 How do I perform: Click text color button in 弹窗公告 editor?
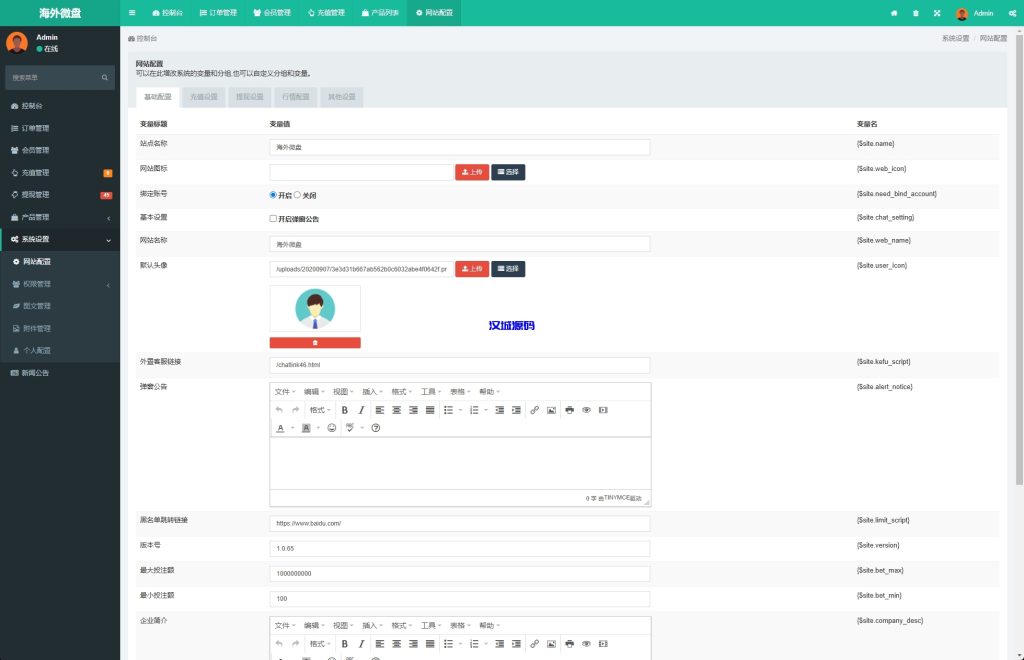click(280, 428)
